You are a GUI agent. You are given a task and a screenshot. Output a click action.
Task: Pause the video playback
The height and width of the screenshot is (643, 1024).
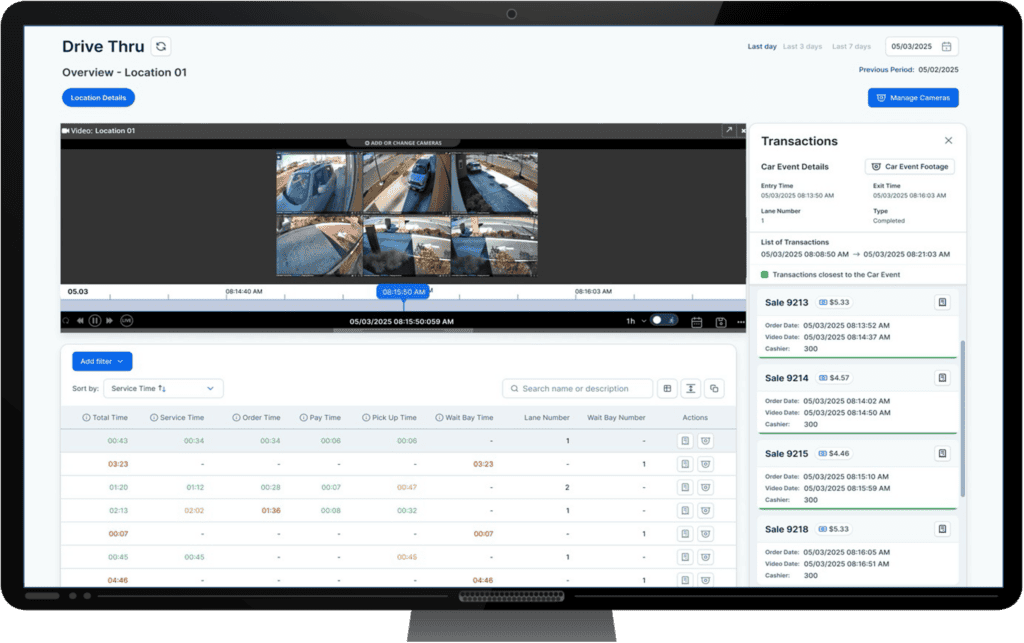click(94, 321)
